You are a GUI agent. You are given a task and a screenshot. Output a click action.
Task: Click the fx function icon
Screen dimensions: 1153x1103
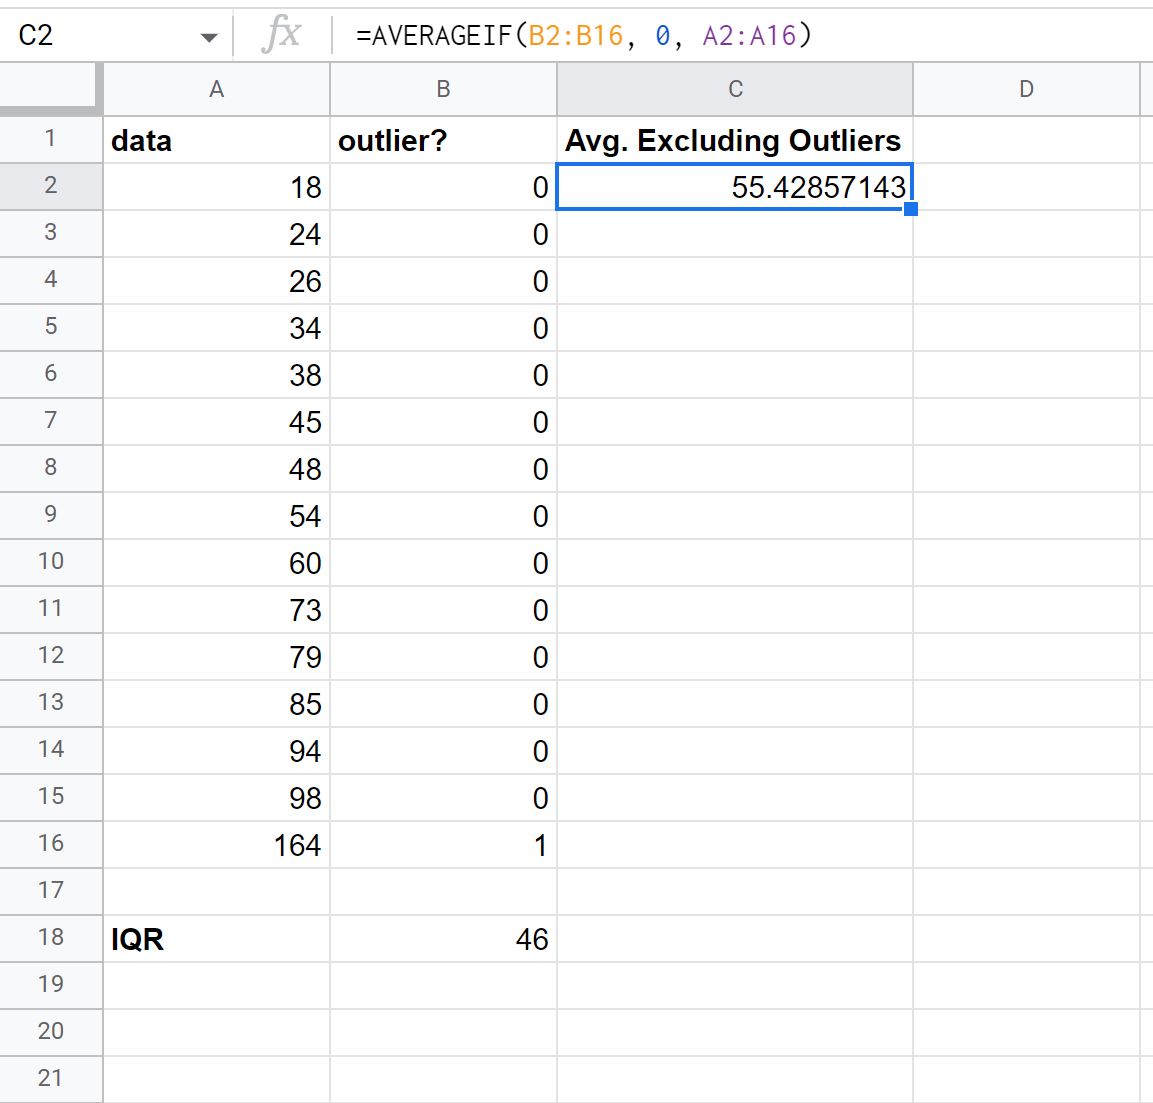281,35
